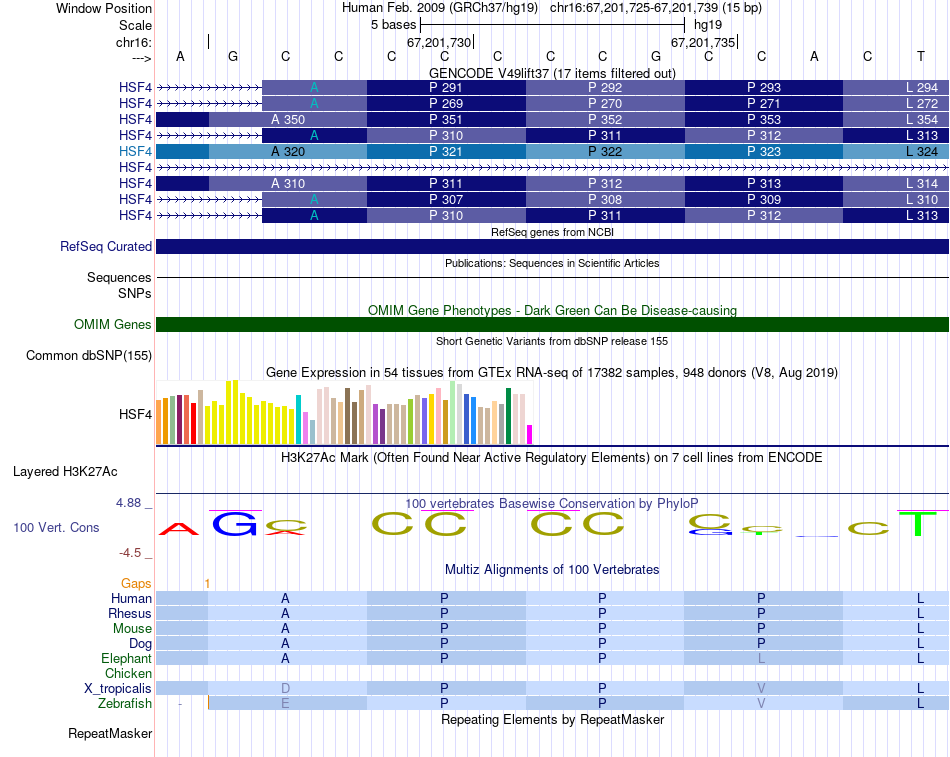This screenshot has width=950, height=757.
Task: Click the Rhesus alignment row label
Action: [130, 613]
